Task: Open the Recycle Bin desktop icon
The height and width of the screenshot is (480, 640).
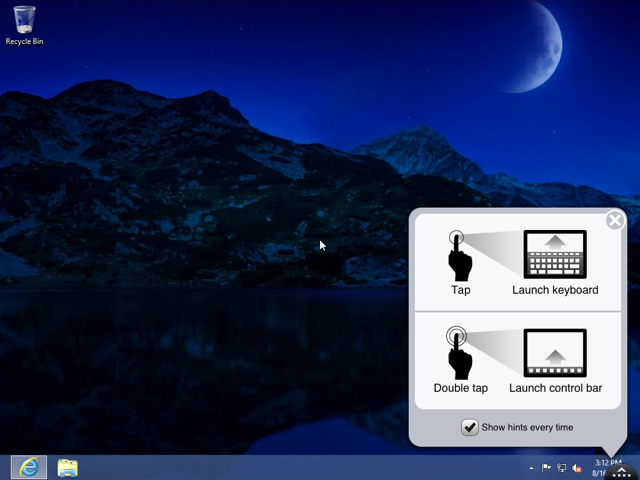Action: (24, 22)
